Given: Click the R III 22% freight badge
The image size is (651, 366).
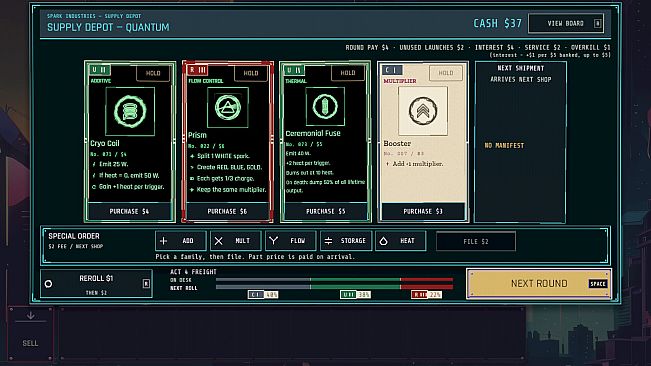Looking at the screenshot, I should click(x=426, y=295).
